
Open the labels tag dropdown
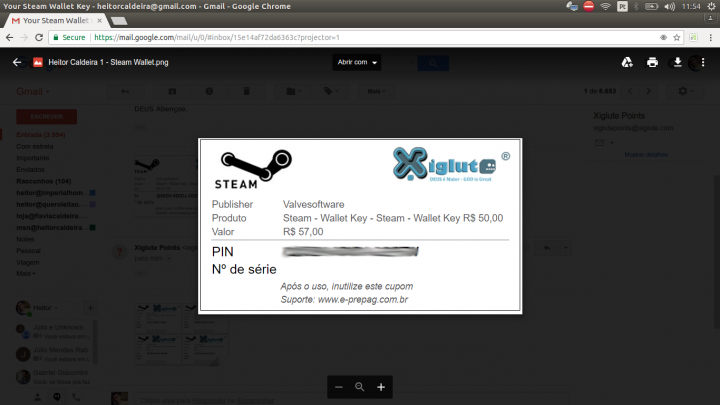coord(331,91)
